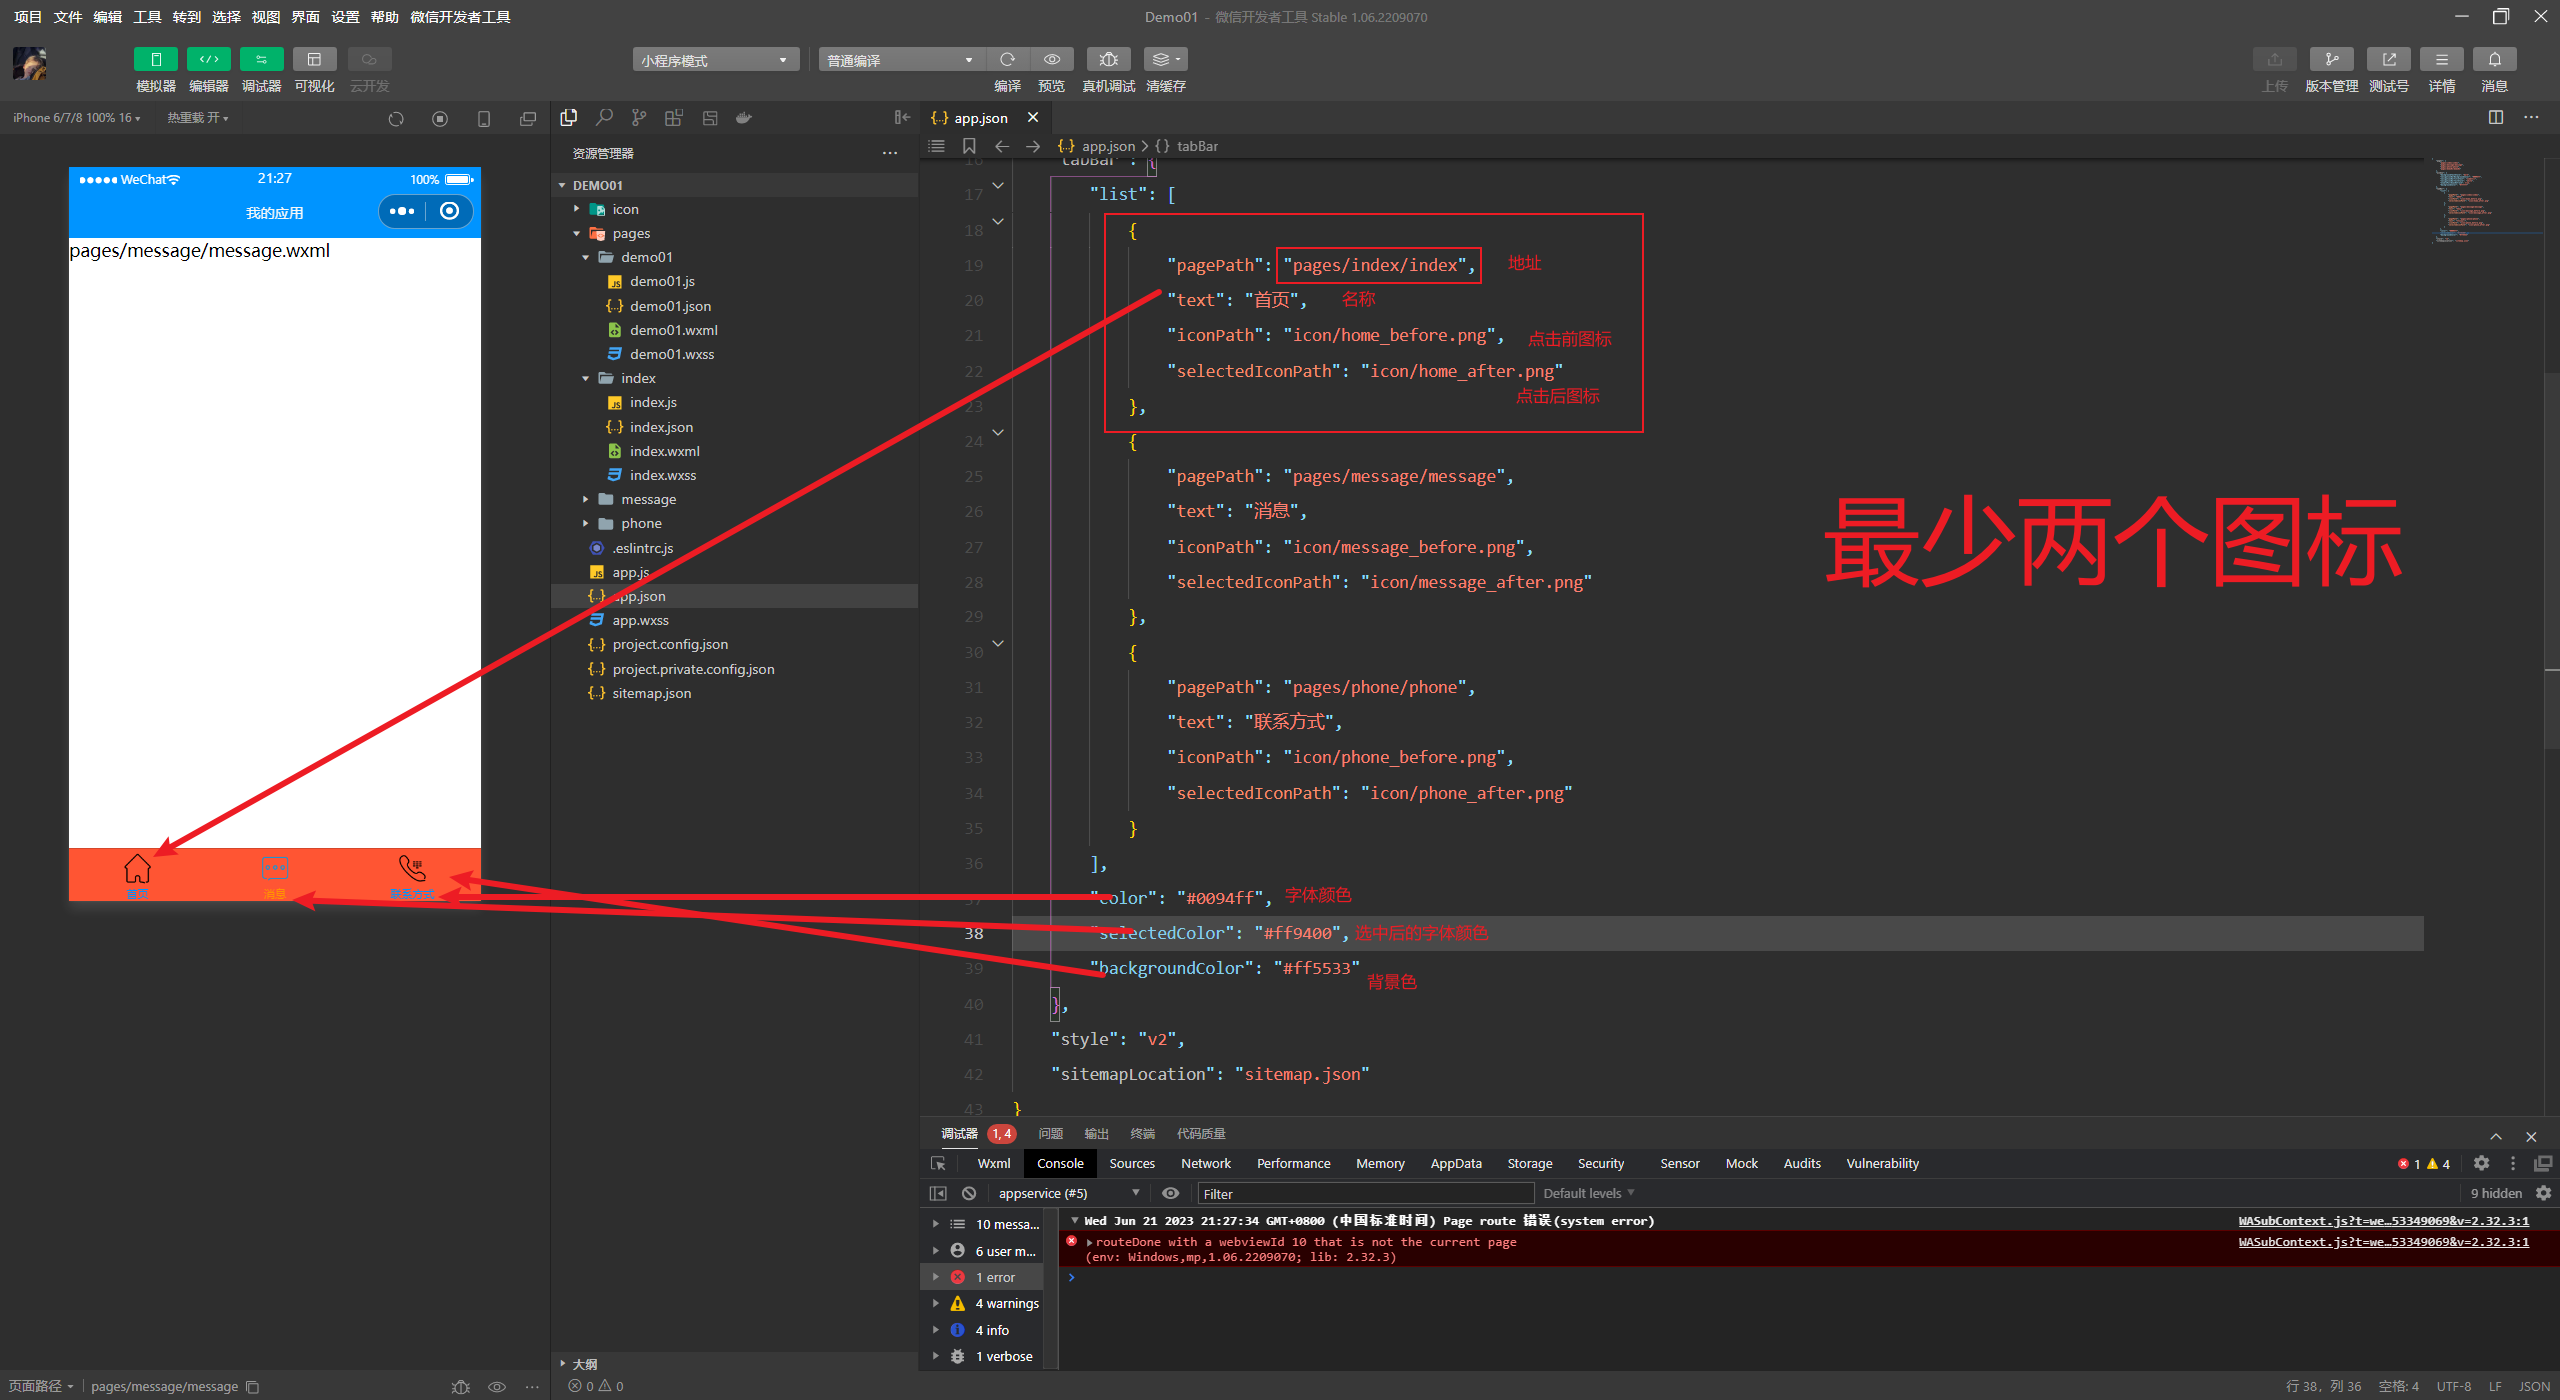Open the WASubContext.js error source link
The height and width of the screenshot is (1400, 2560).
pos(2383,1242)
